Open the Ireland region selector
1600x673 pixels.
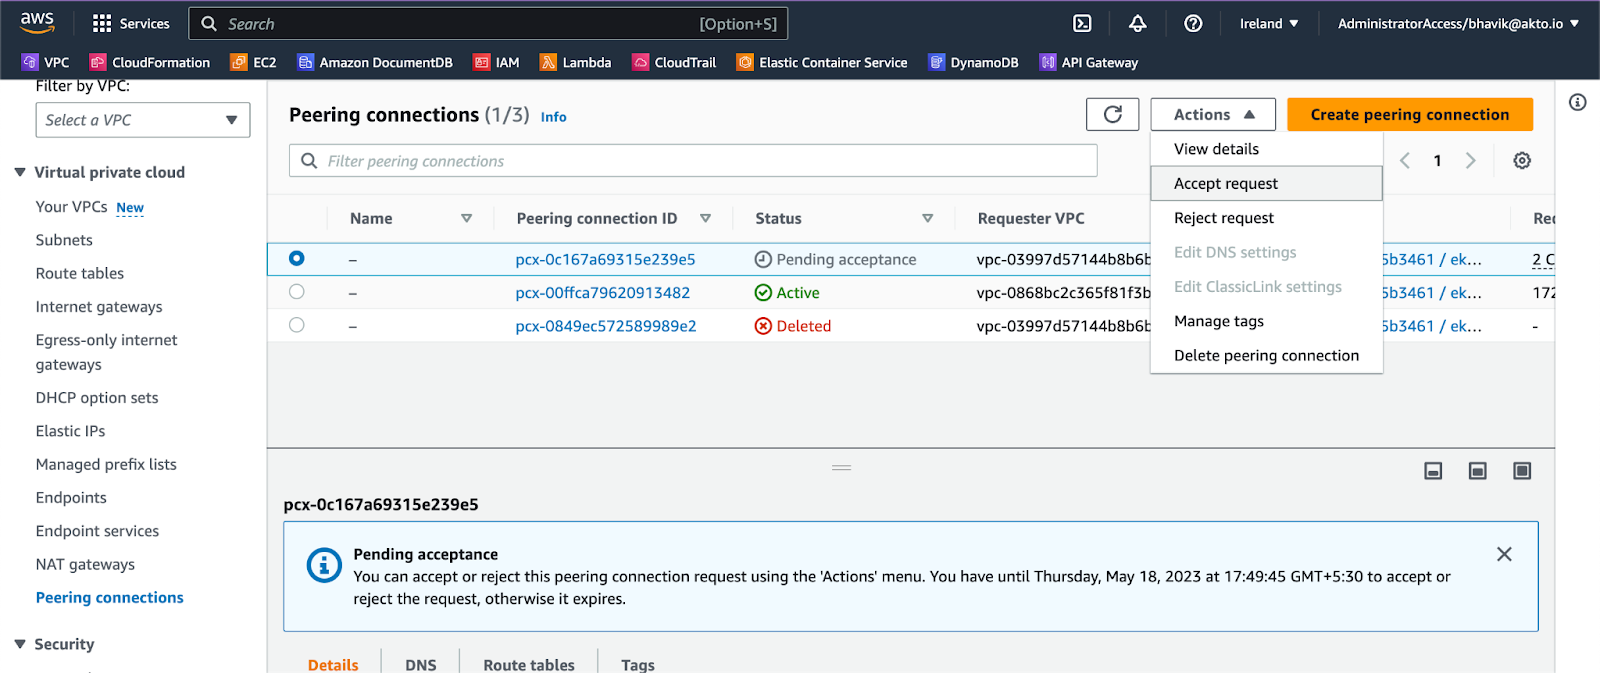point(1269,23)
